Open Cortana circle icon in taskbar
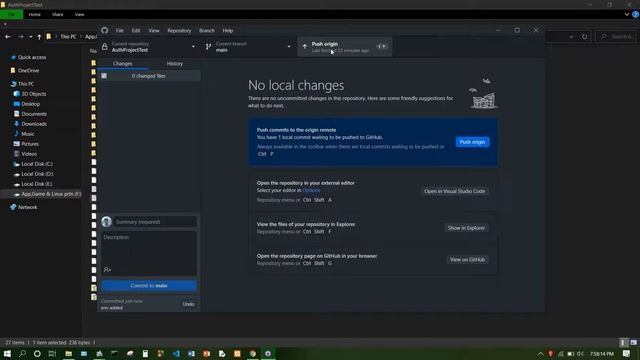The image size is (640, 360). pos(37,353)
